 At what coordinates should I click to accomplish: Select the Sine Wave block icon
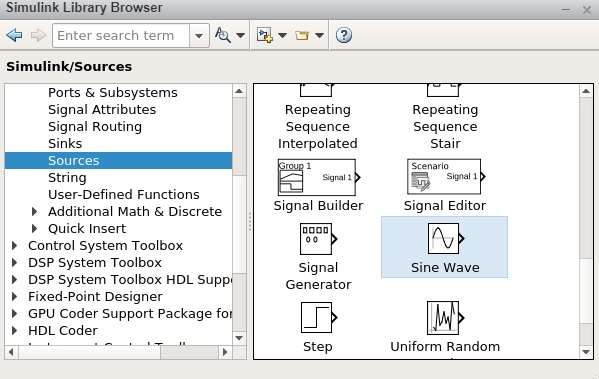446,239
